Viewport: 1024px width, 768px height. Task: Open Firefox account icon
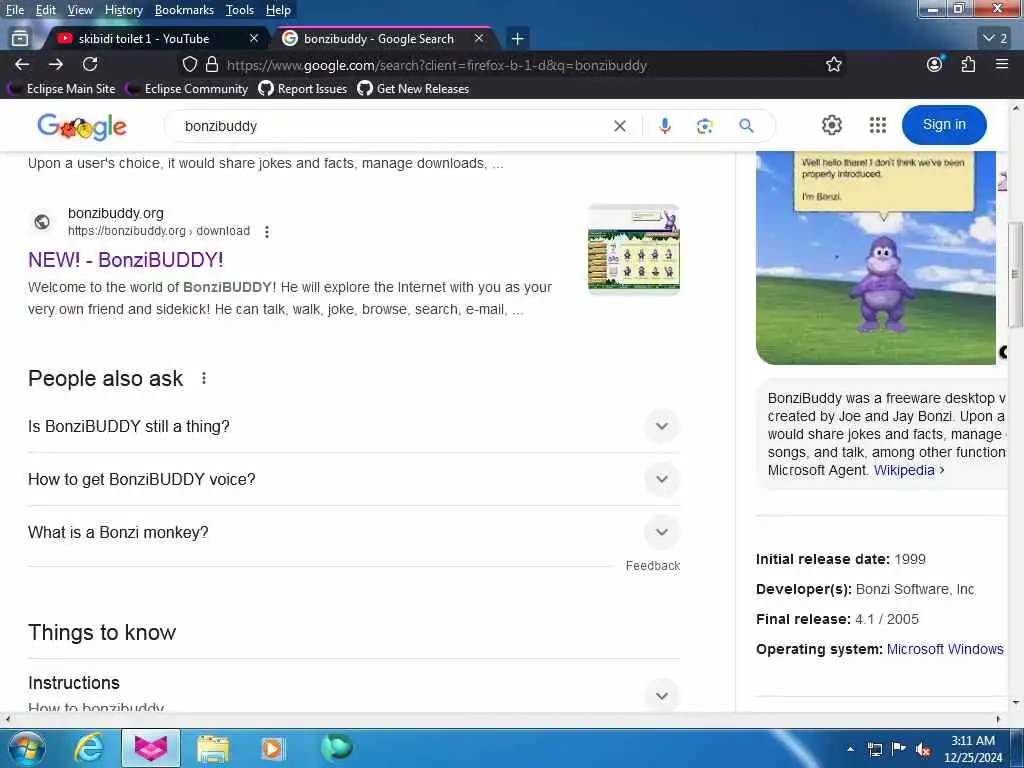(x=935, y=64)
